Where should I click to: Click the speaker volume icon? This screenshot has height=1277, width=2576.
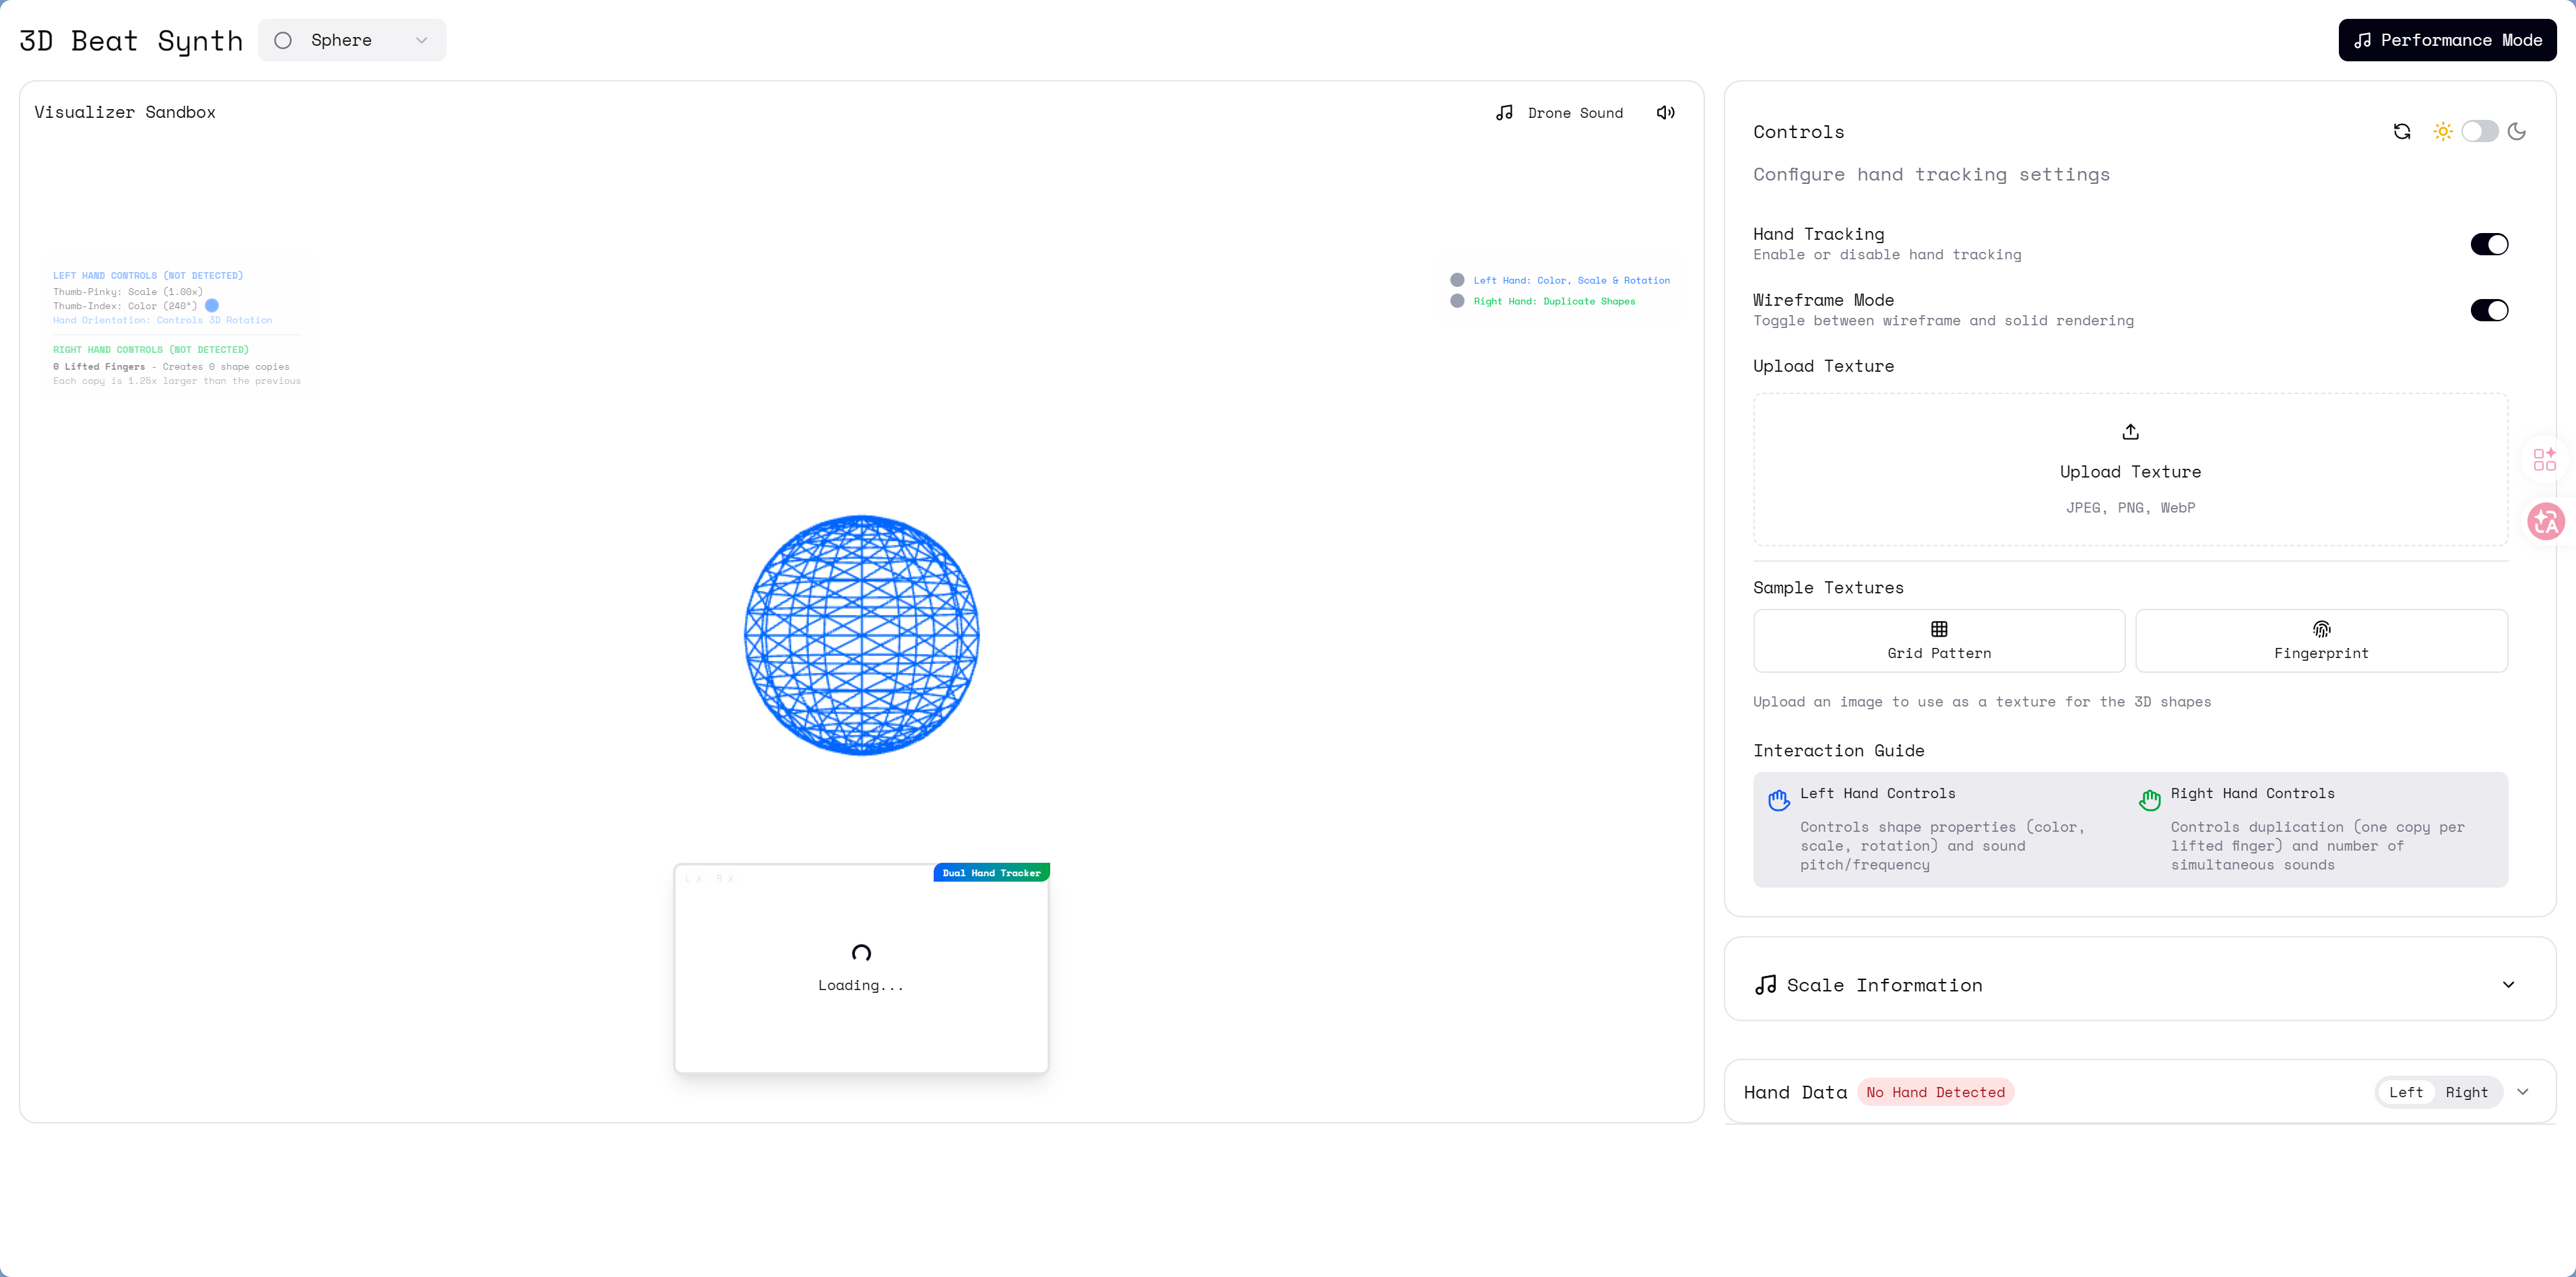pyautogui.click(x=1665, y=113)
